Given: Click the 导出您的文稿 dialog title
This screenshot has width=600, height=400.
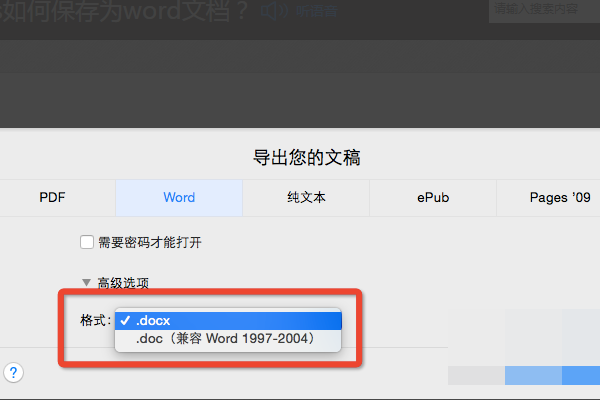Looking at the screenshot, I should [307, 158].
